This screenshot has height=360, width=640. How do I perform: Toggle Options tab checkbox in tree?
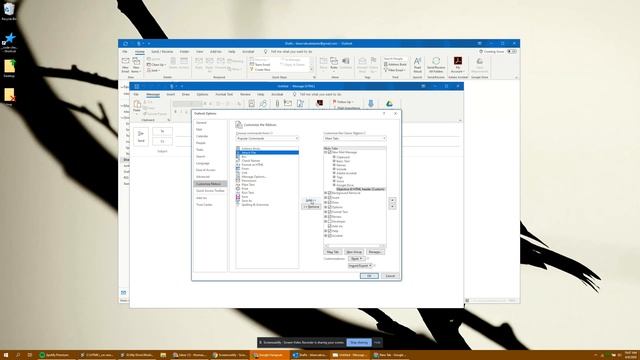[x=330, y=207]
